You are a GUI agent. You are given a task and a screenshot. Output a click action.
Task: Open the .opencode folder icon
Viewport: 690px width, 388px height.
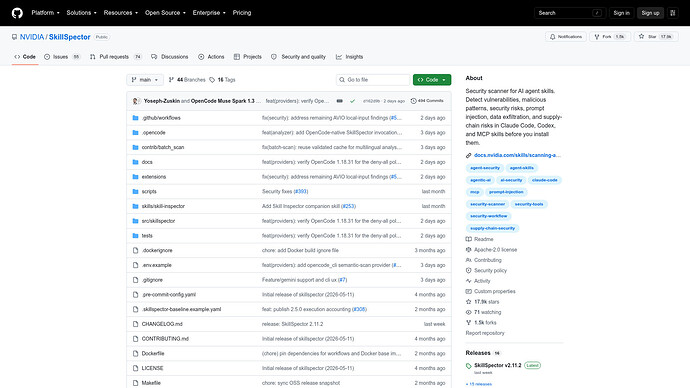point(136,132)
